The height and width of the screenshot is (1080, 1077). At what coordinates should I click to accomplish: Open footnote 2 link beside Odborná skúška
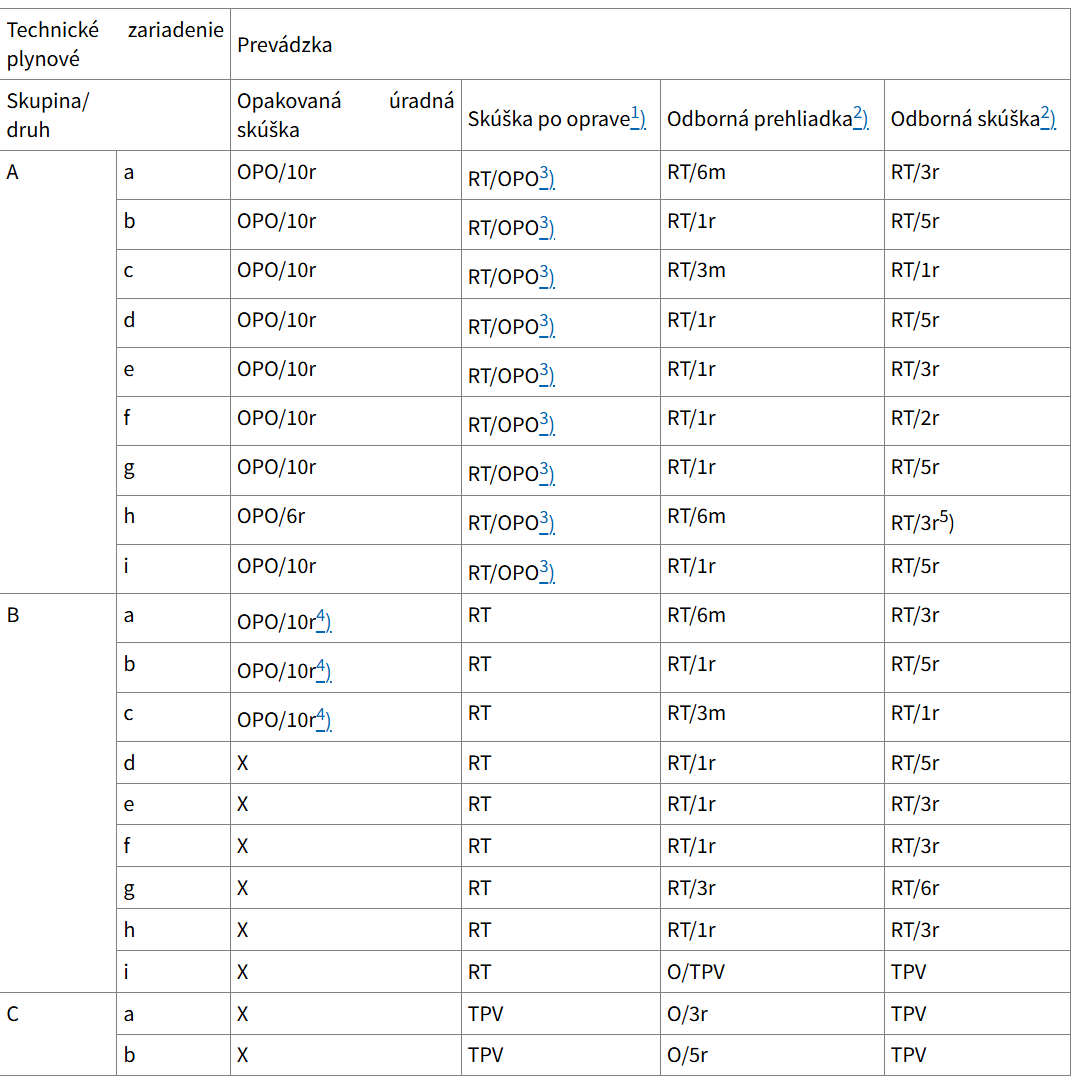(1048, 117)
